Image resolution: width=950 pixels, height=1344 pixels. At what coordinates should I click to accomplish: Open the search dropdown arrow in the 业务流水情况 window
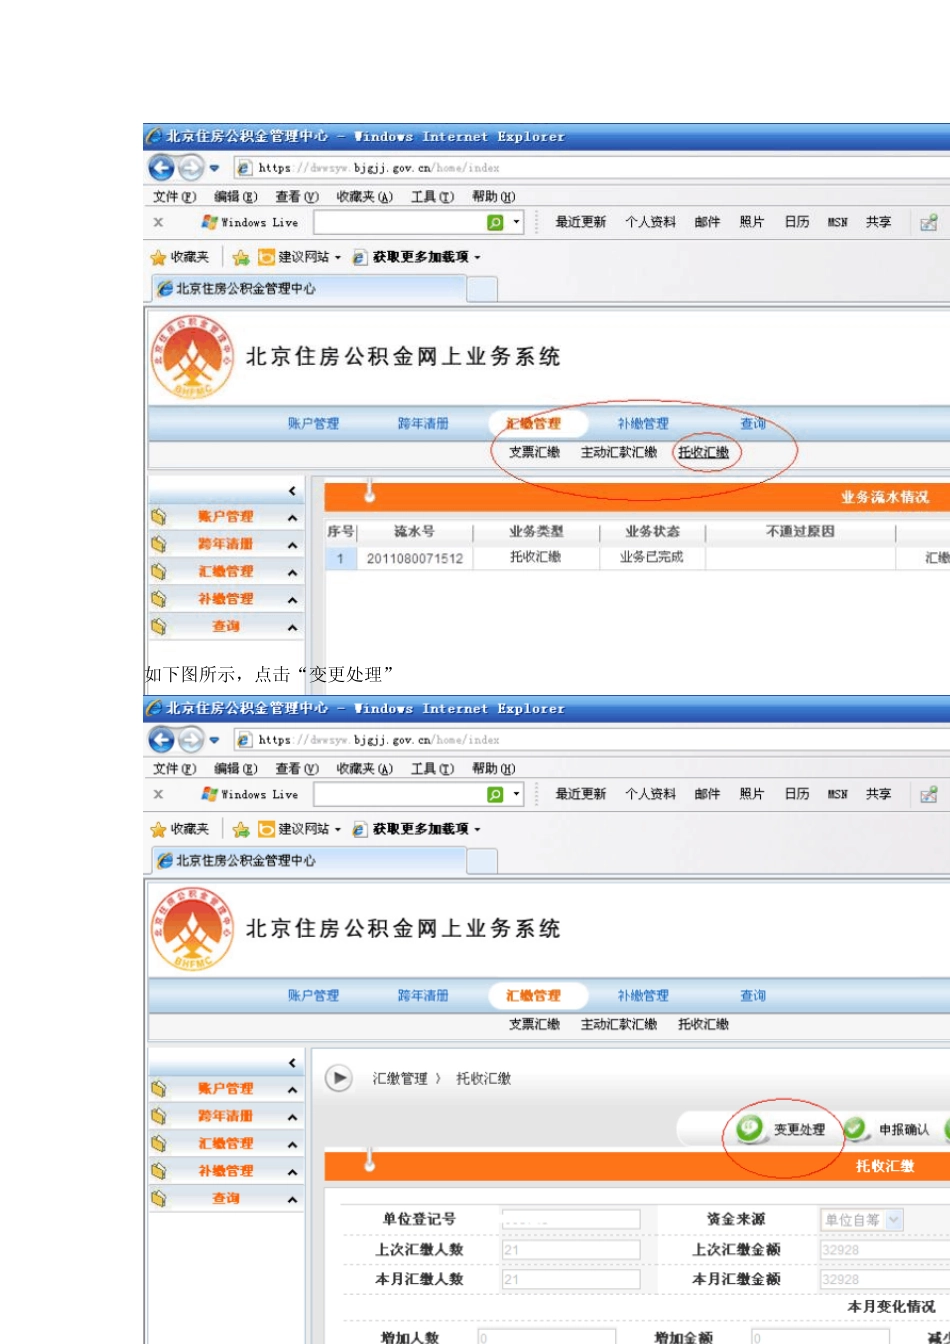[516, 222]
